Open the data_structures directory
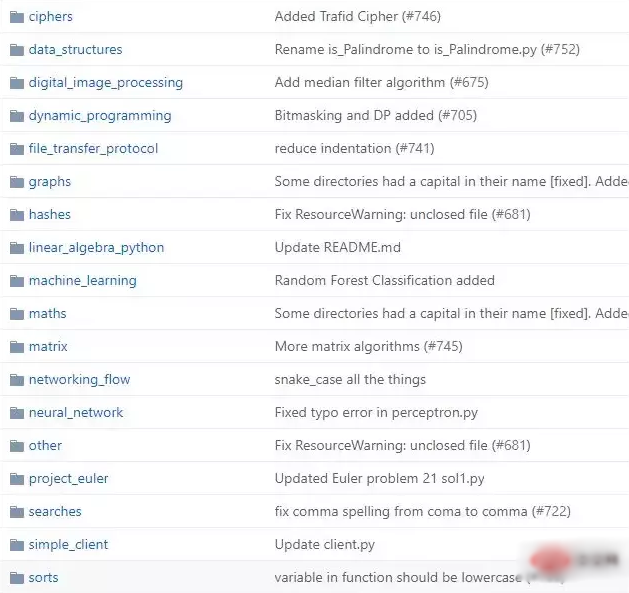 75,50
